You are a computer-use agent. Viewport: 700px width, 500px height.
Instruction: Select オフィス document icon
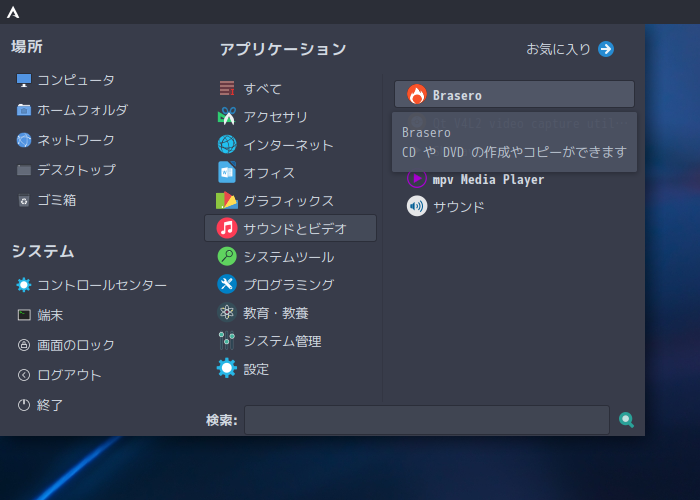(x=227, y=172)
